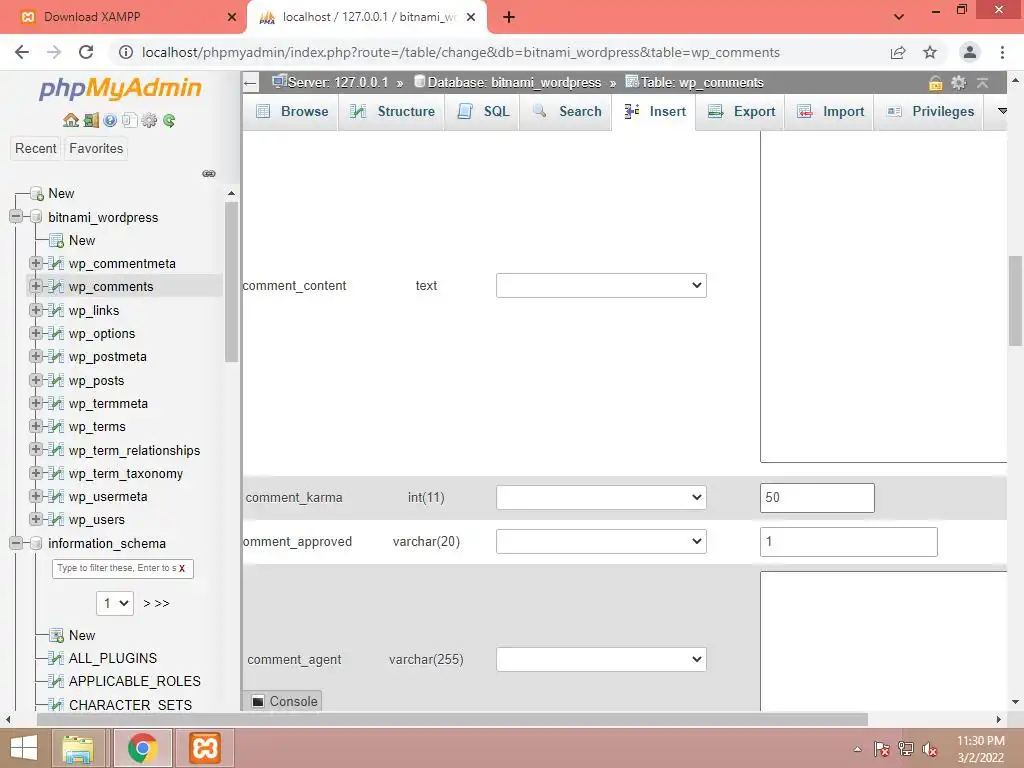Open comment_approved function dropdown
The image size is (1024, 768).
point(601,541)
